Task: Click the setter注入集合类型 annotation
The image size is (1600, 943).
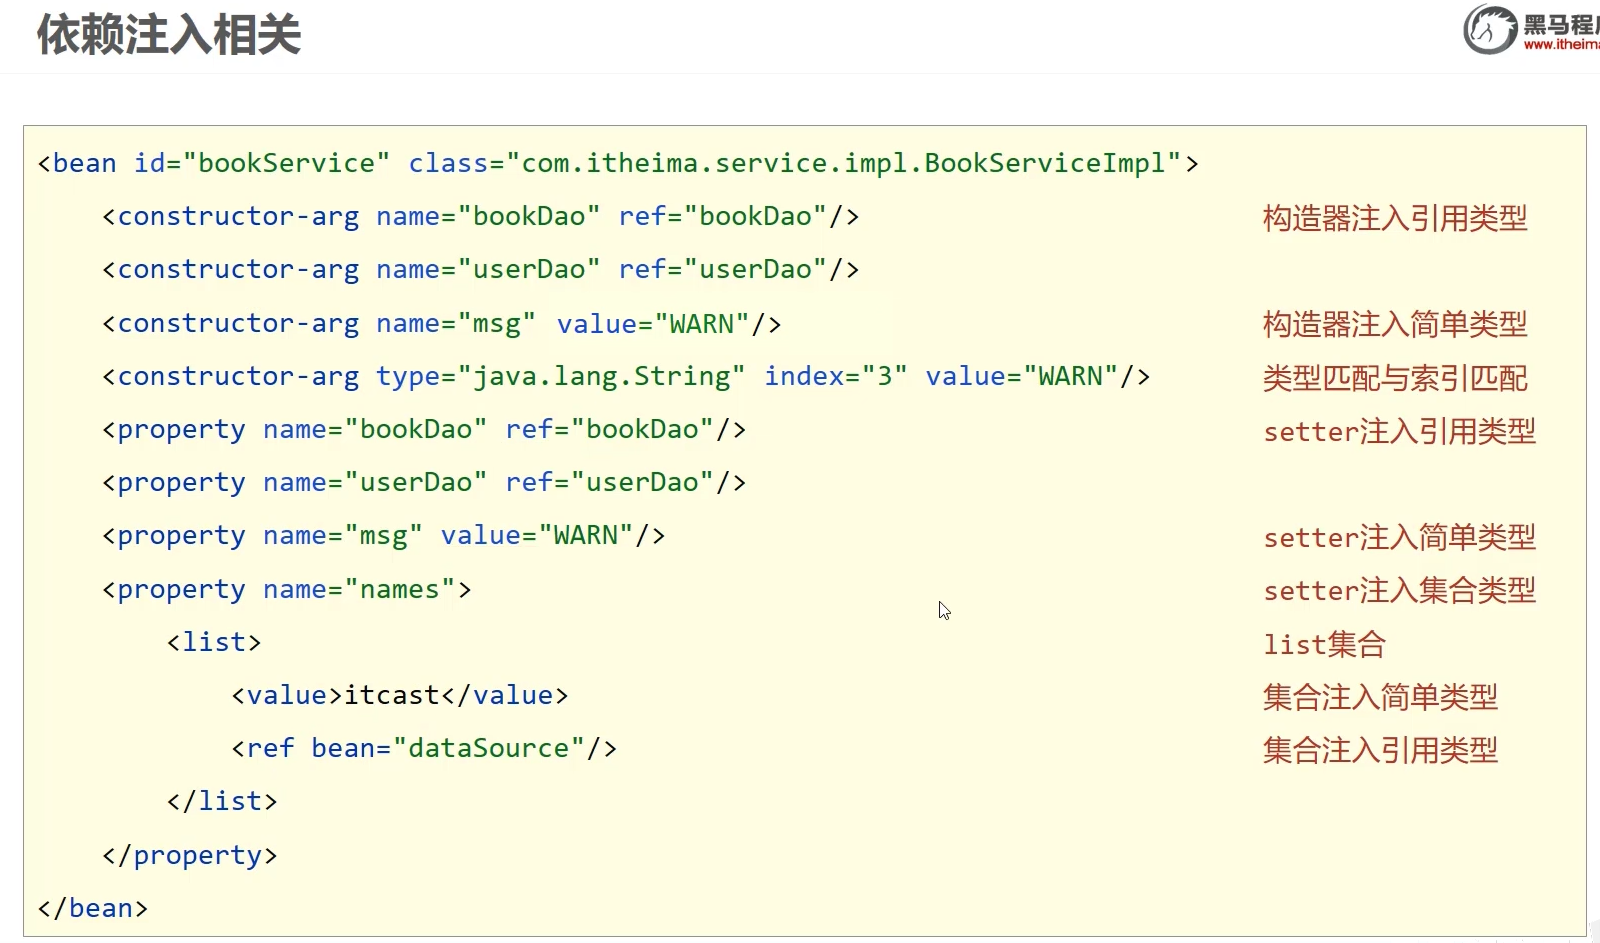Action: 1399,591
